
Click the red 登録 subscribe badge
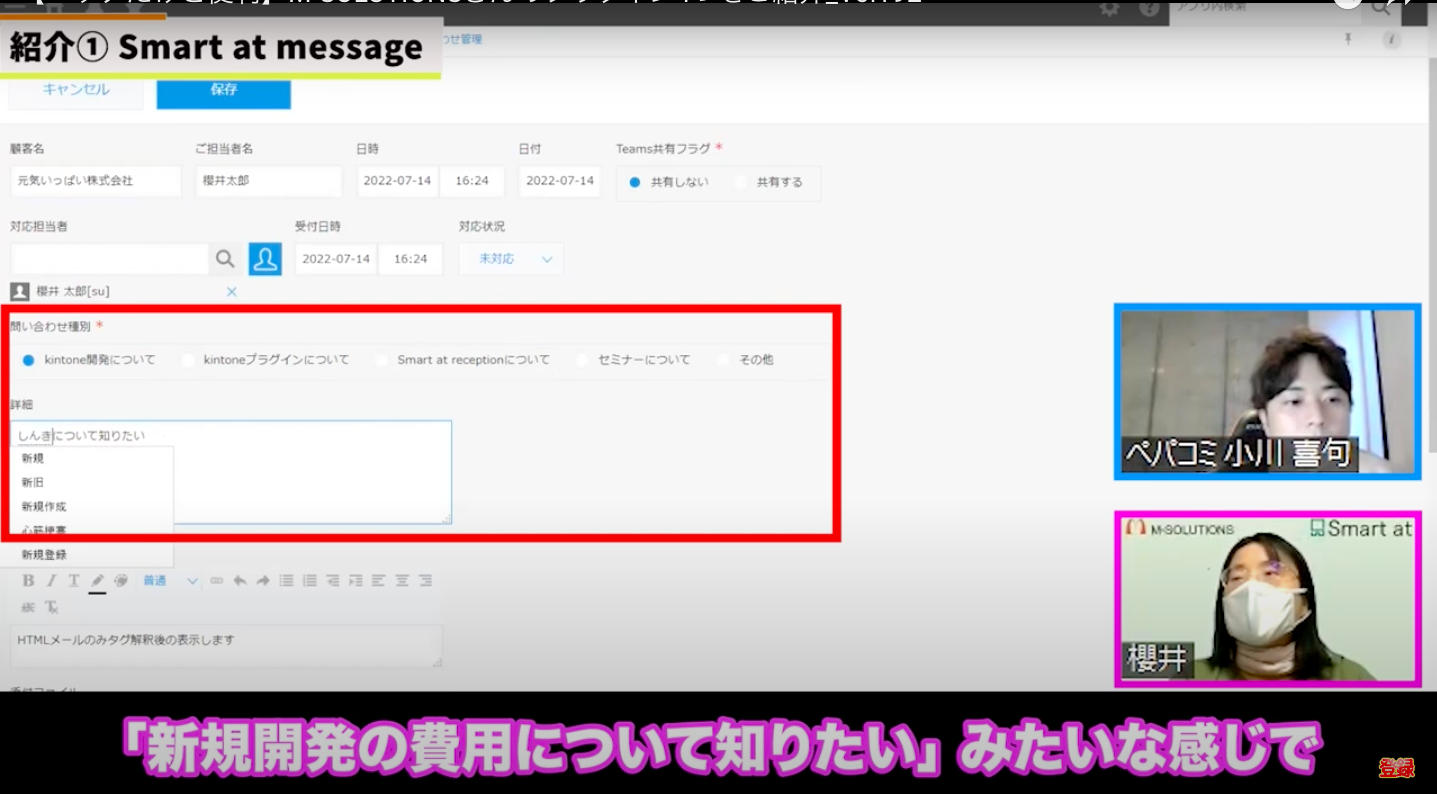[x=1396, y=768]
